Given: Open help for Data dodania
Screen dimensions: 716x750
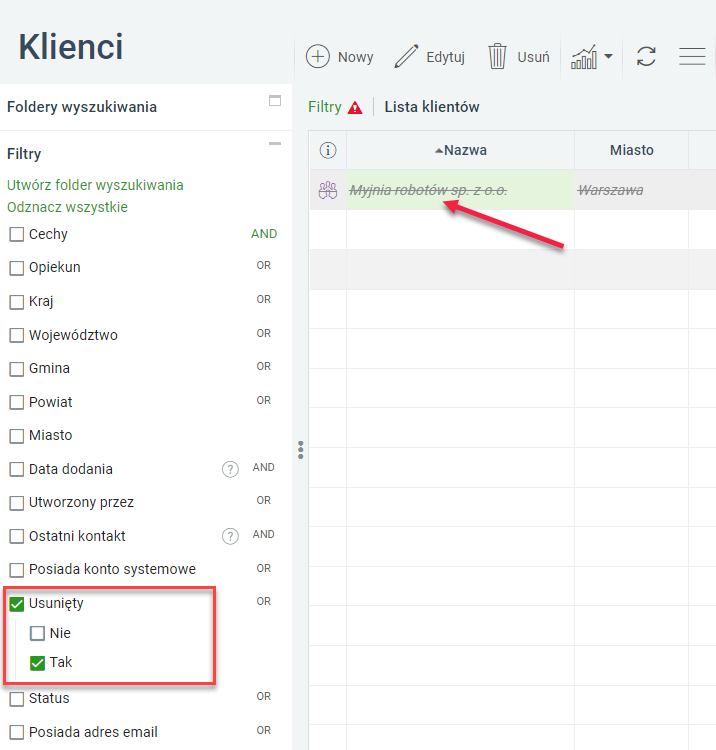Looking at the screenshot, I should pos(230,469).
